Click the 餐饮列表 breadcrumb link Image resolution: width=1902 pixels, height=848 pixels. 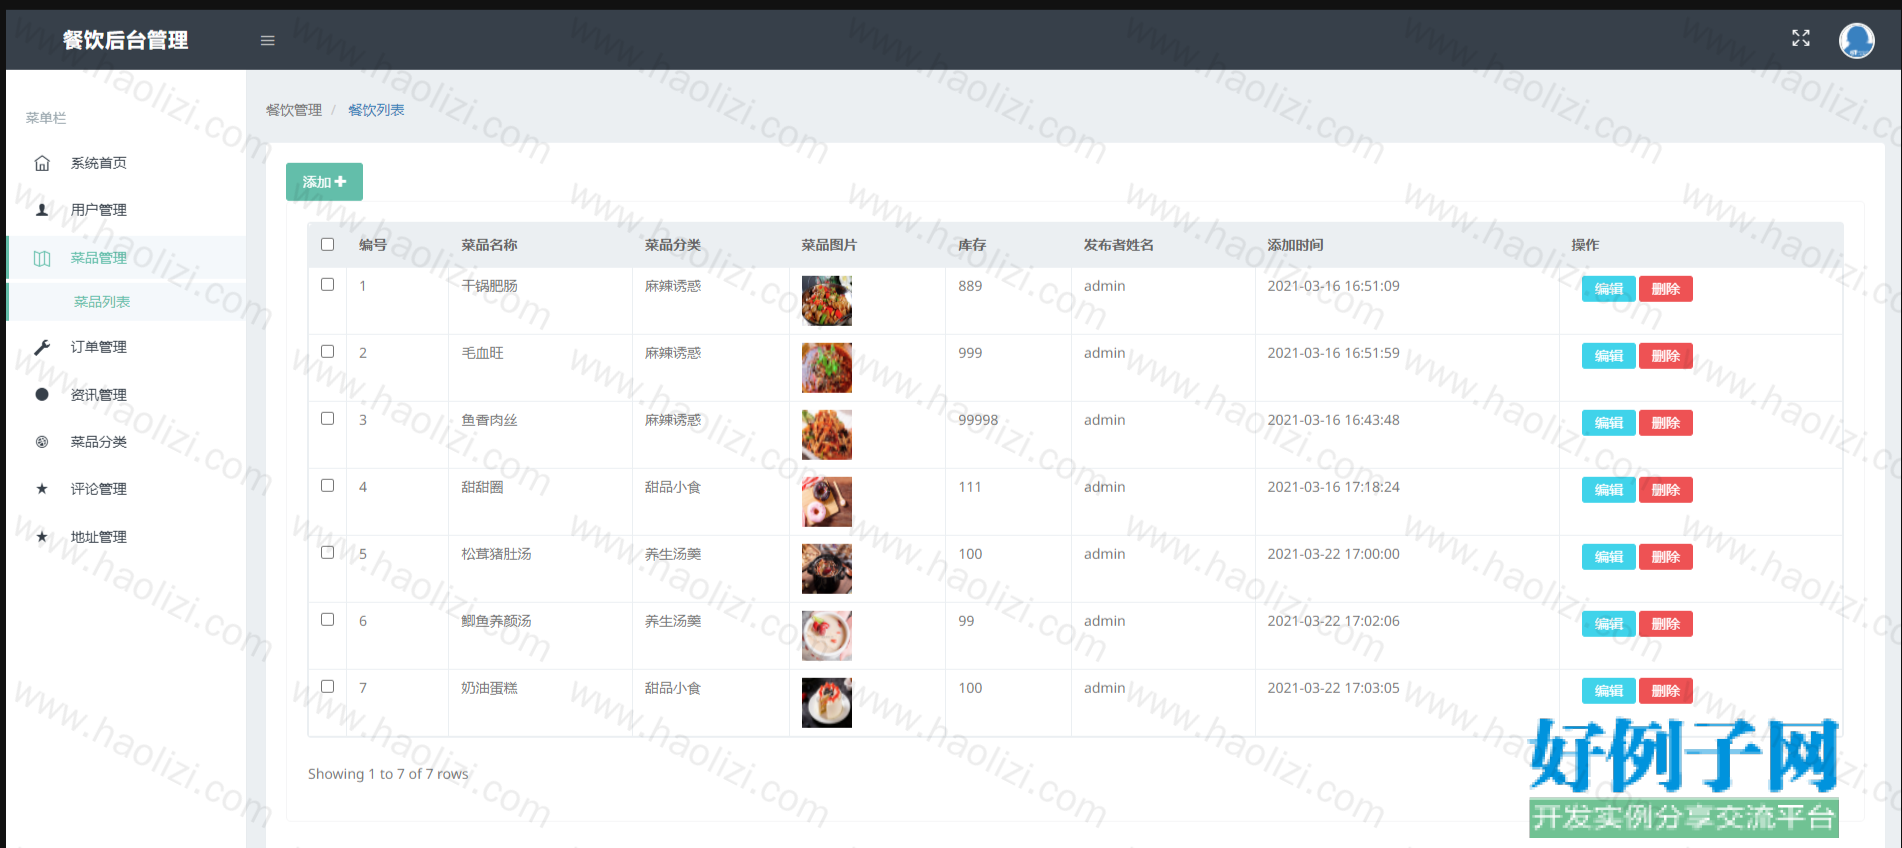pos(376,110)
